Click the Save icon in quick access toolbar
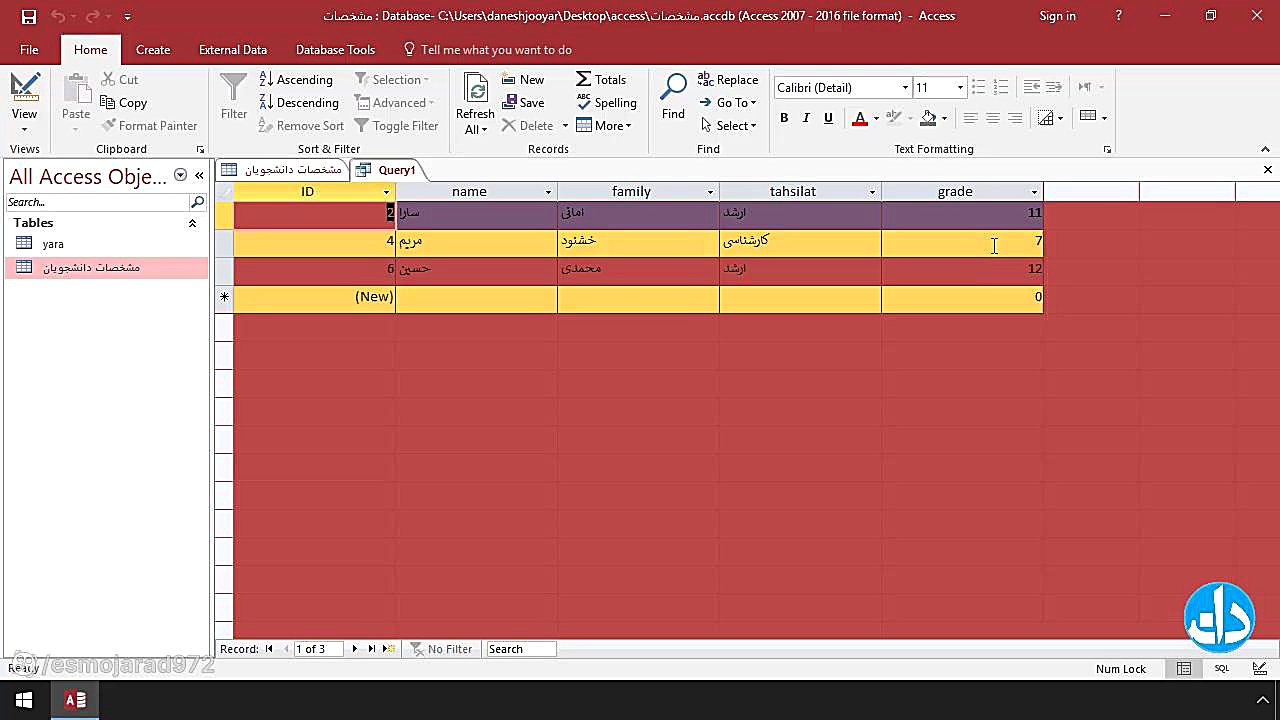The height and width of the screenshot is (720, 1280). point(28,16)
